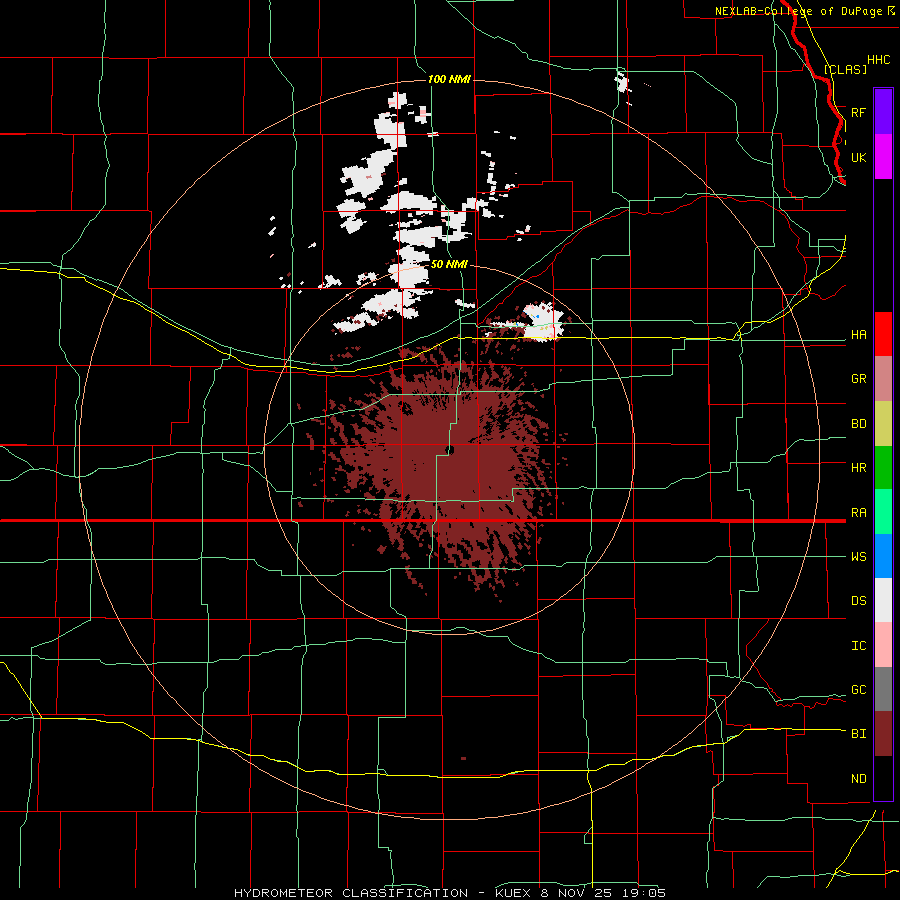900x900 pixels.
Task: Click the BD legend label
Action: pyautogui.click(x=858, y=424)
